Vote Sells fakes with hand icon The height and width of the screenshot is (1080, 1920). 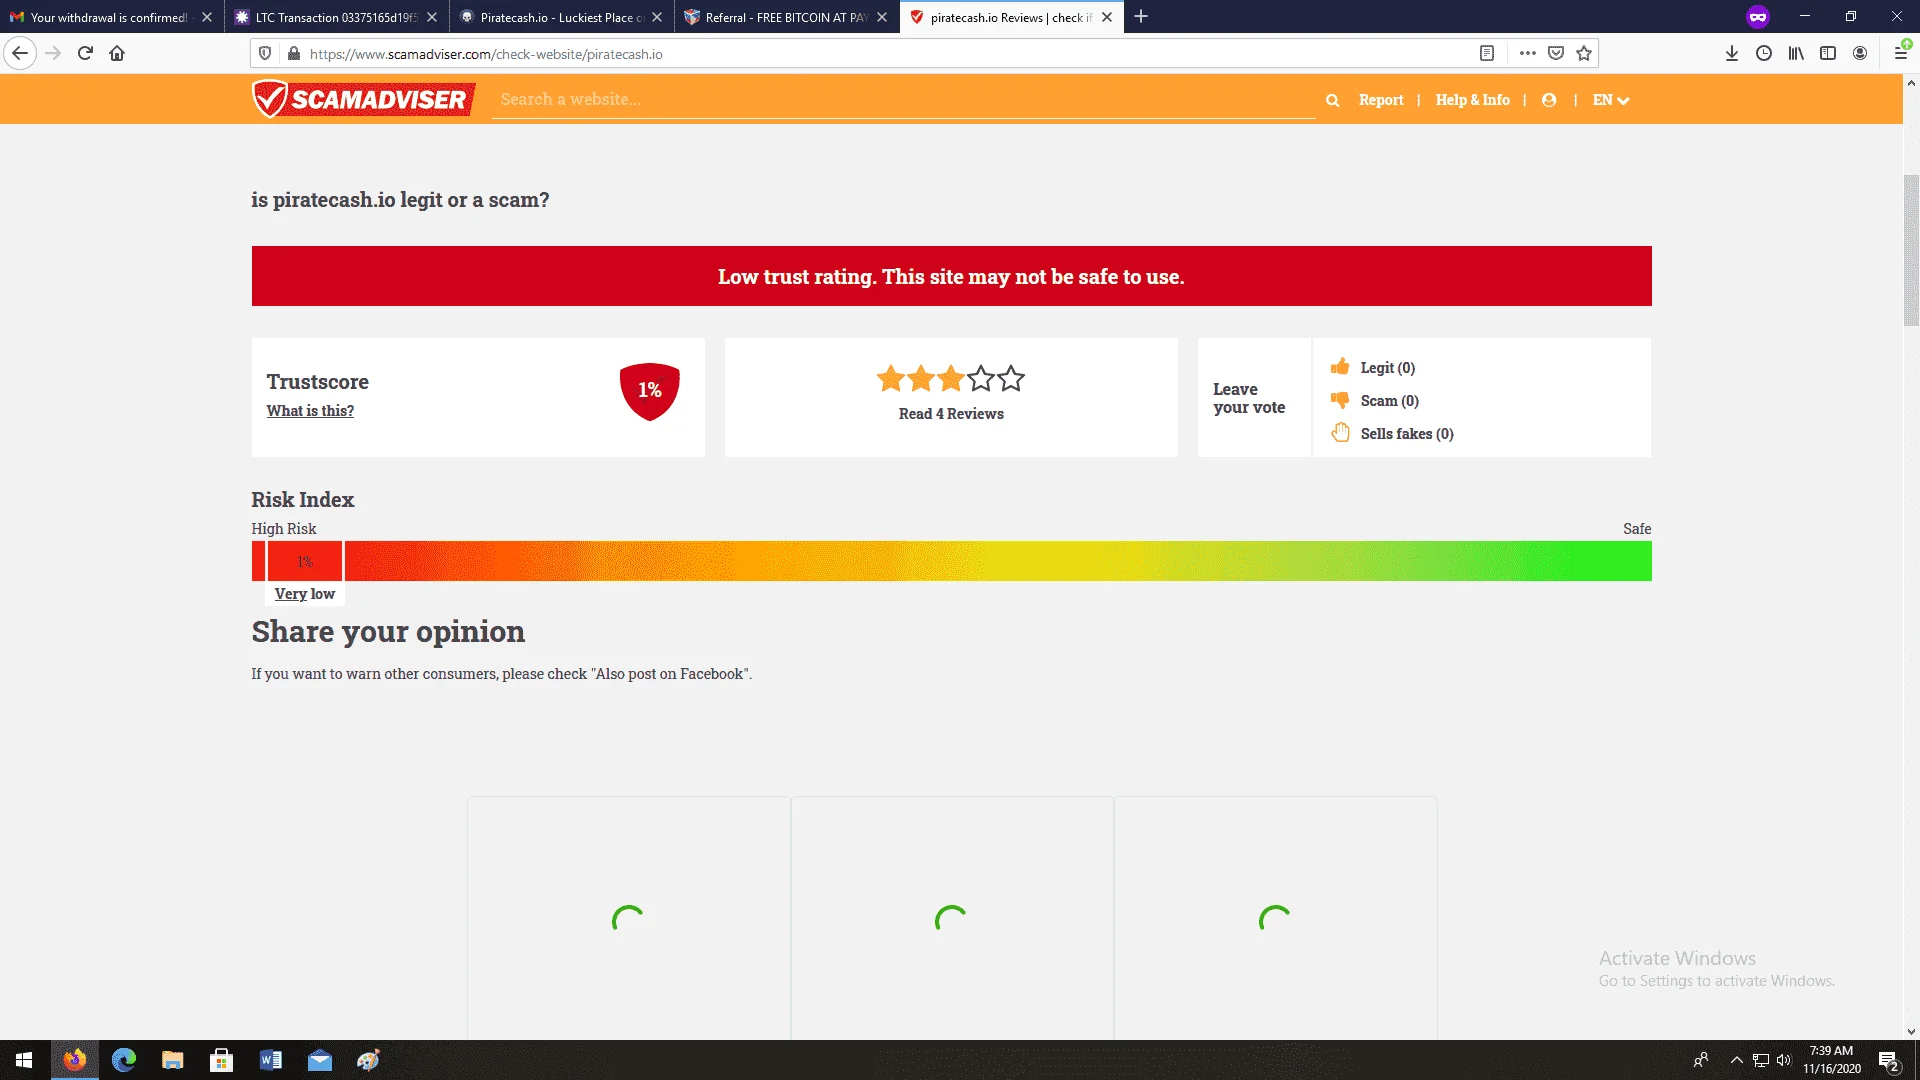pos(1340,433)
